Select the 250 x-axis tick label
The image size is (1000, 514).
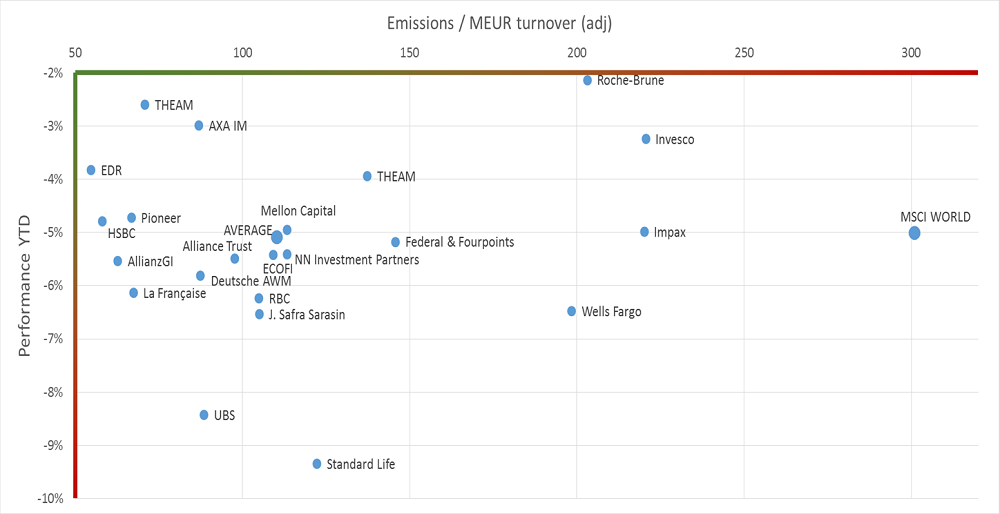(x=744, y=51)
